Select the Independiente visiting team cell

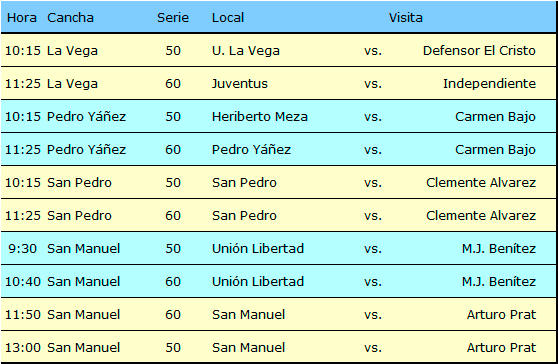click(489, 84)
